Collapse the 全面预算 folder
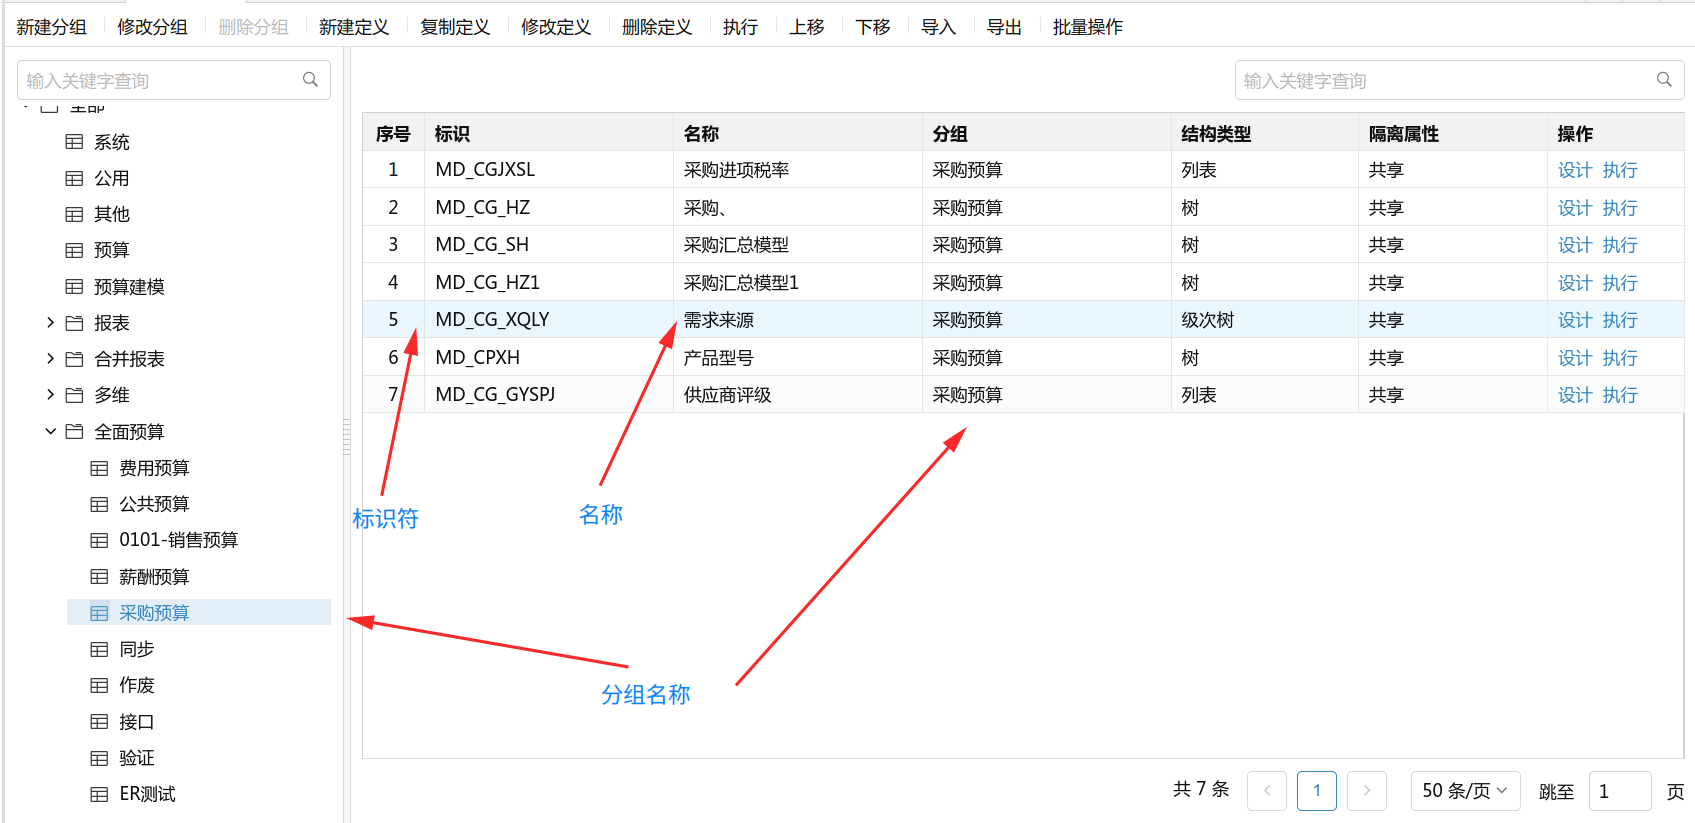This screenshot has height=823, width=1695. click(50, 432)
